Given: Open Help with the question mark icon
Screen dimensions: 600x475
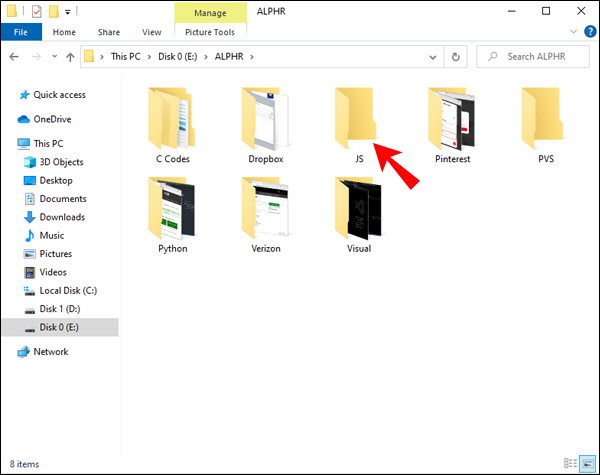Looking at the screenshot, I should (590, 31).
